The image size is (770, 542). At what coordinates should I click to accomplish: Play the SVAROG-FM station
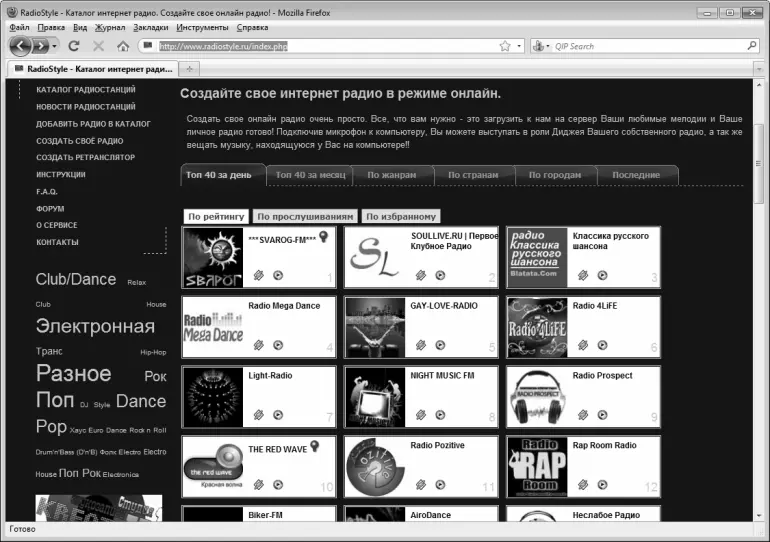click(277, 275)
